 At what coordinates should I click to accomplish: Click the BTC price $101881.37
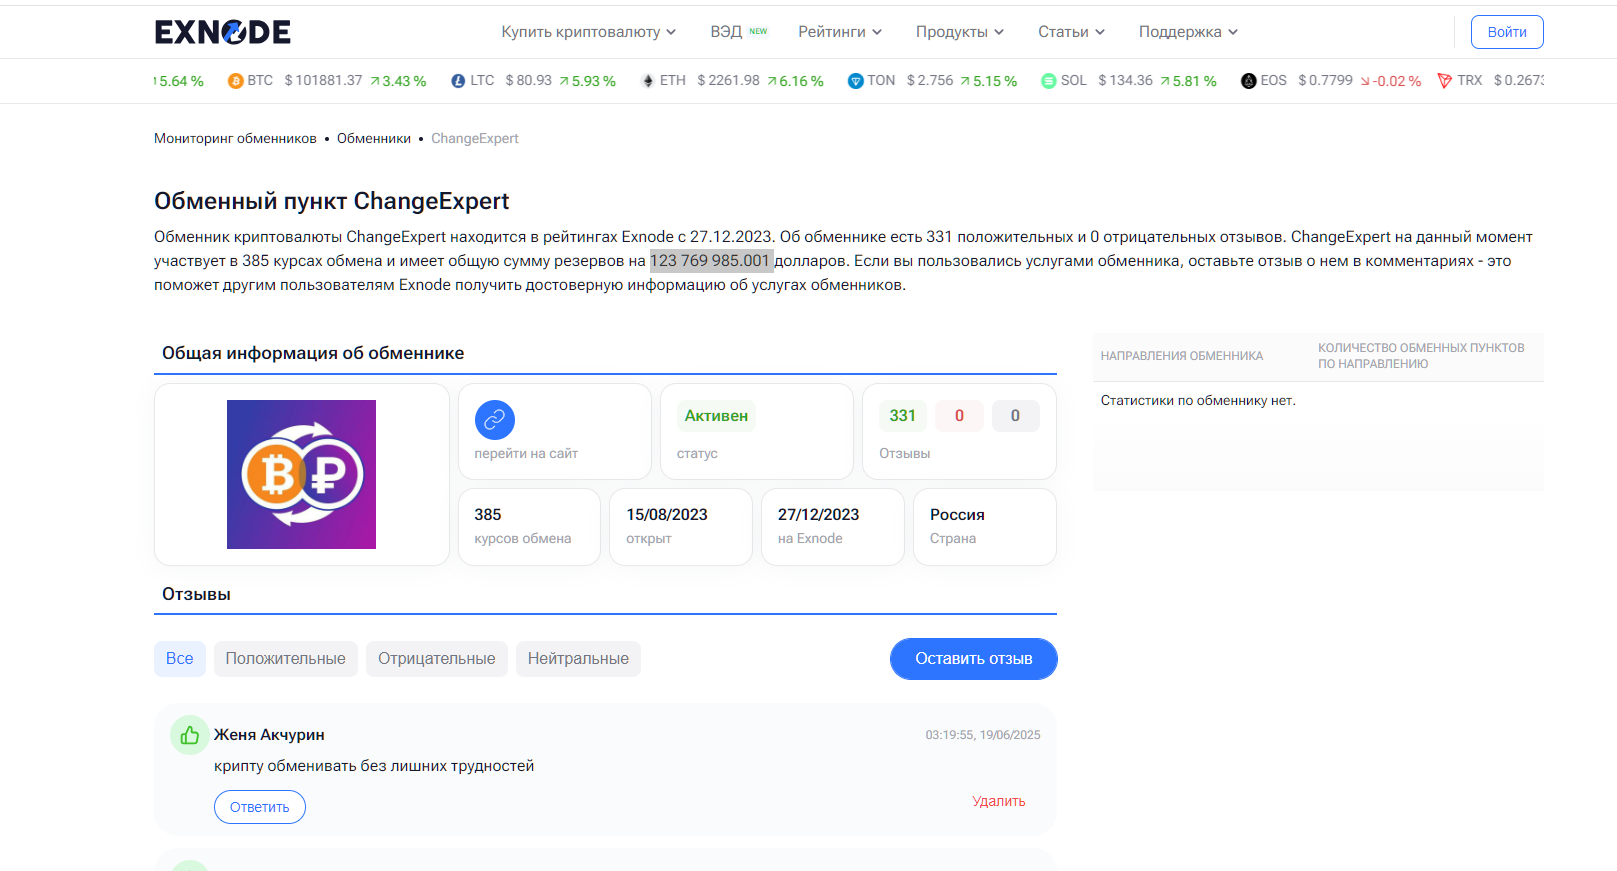(323, 81)
